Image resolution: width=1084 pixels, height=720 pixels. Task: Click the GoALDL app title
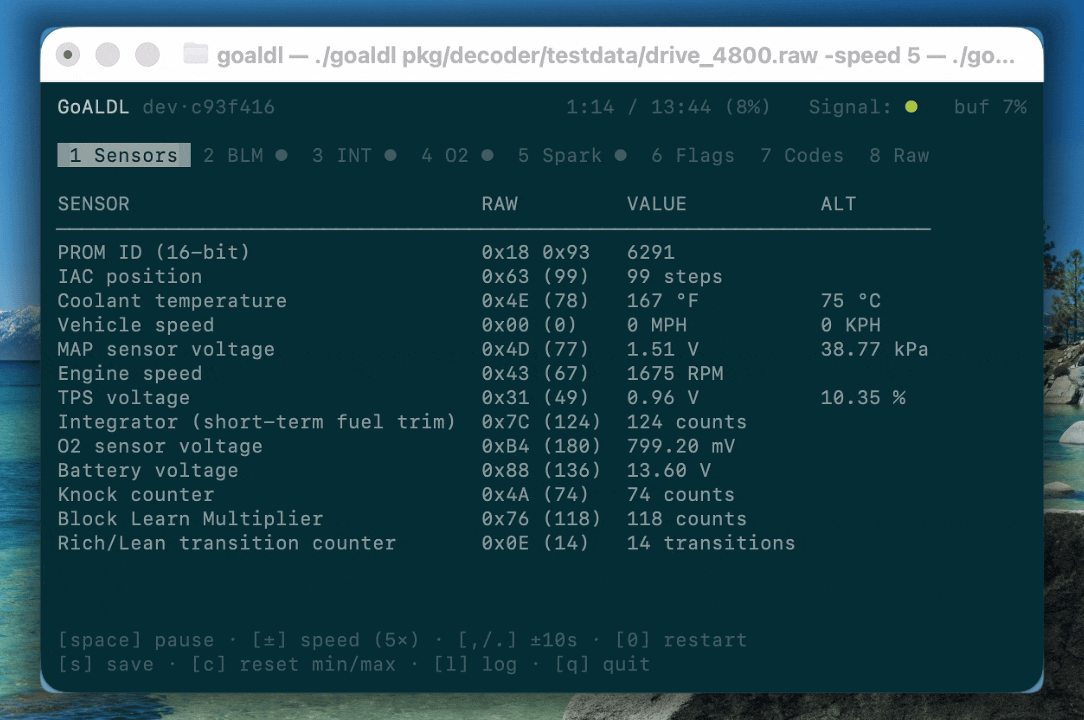[93, 107]
